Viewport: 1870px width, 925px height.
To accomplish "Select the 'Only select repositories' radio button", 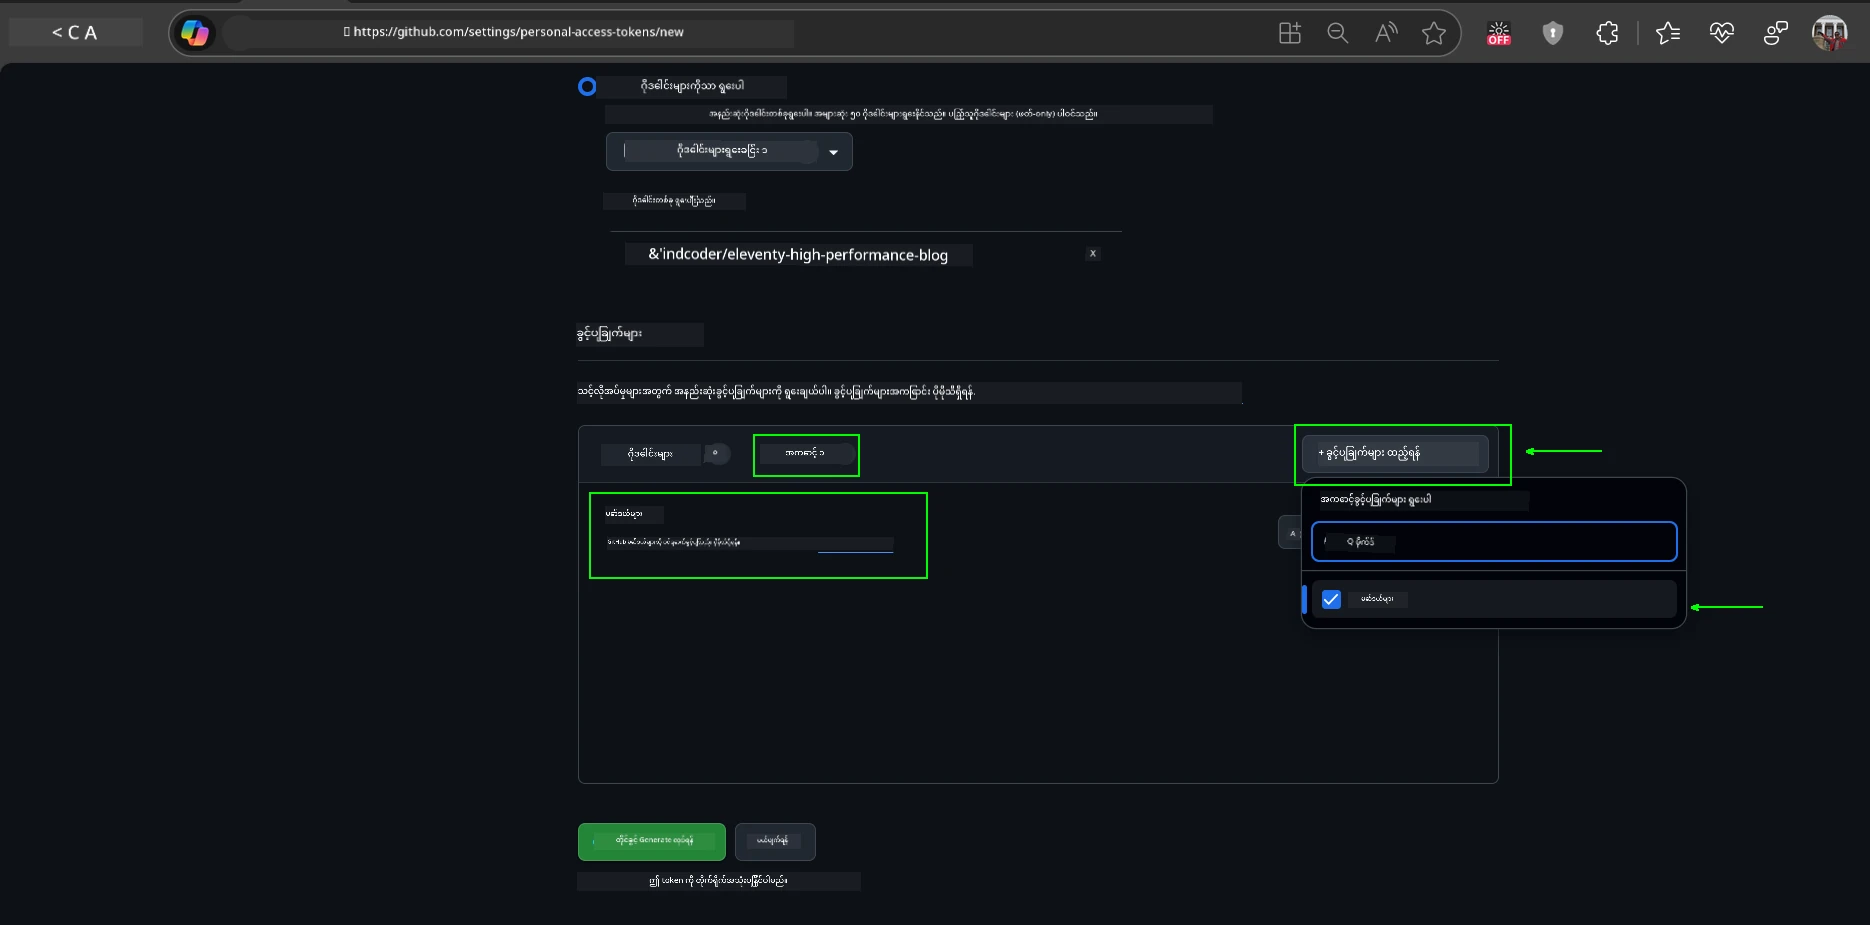I will click(x=587, y=87).
